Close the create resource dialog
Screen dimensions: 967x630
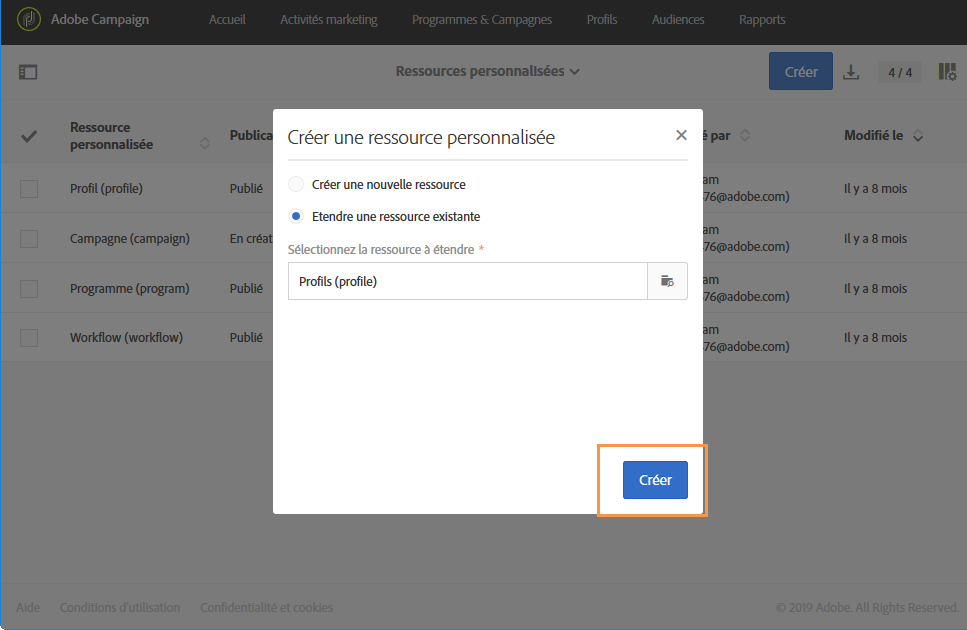pyautogui.click(x=681, y=135)
